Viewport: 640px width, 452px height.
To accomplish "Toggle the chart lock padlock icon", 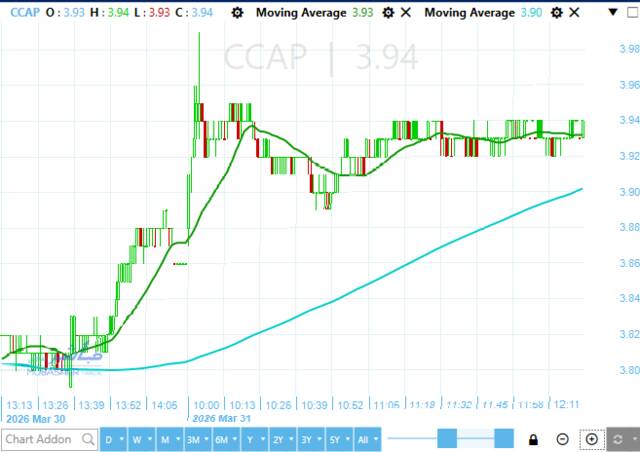I will (534, 439).
